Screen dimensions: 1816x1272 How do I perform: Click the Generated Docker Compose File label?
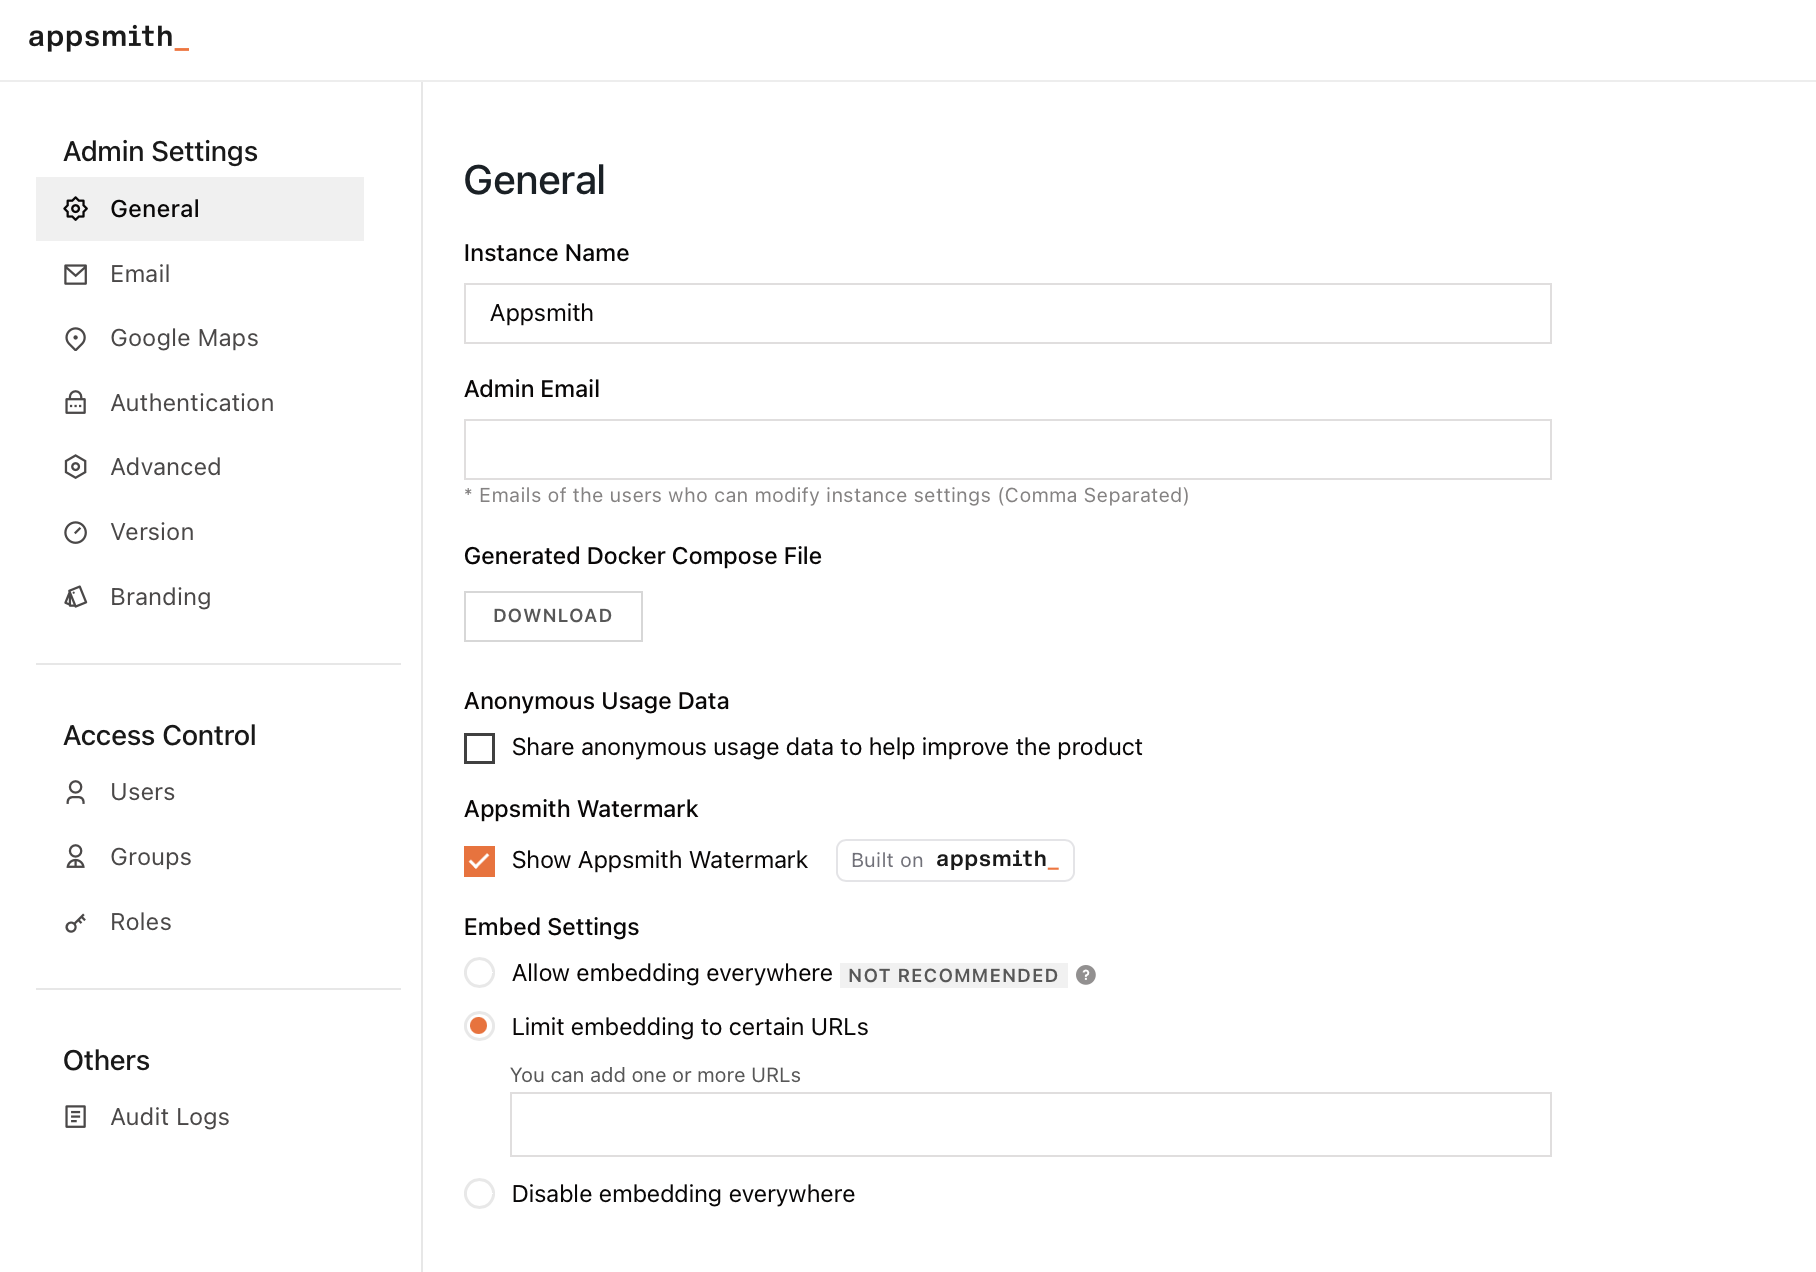(643, 556)
